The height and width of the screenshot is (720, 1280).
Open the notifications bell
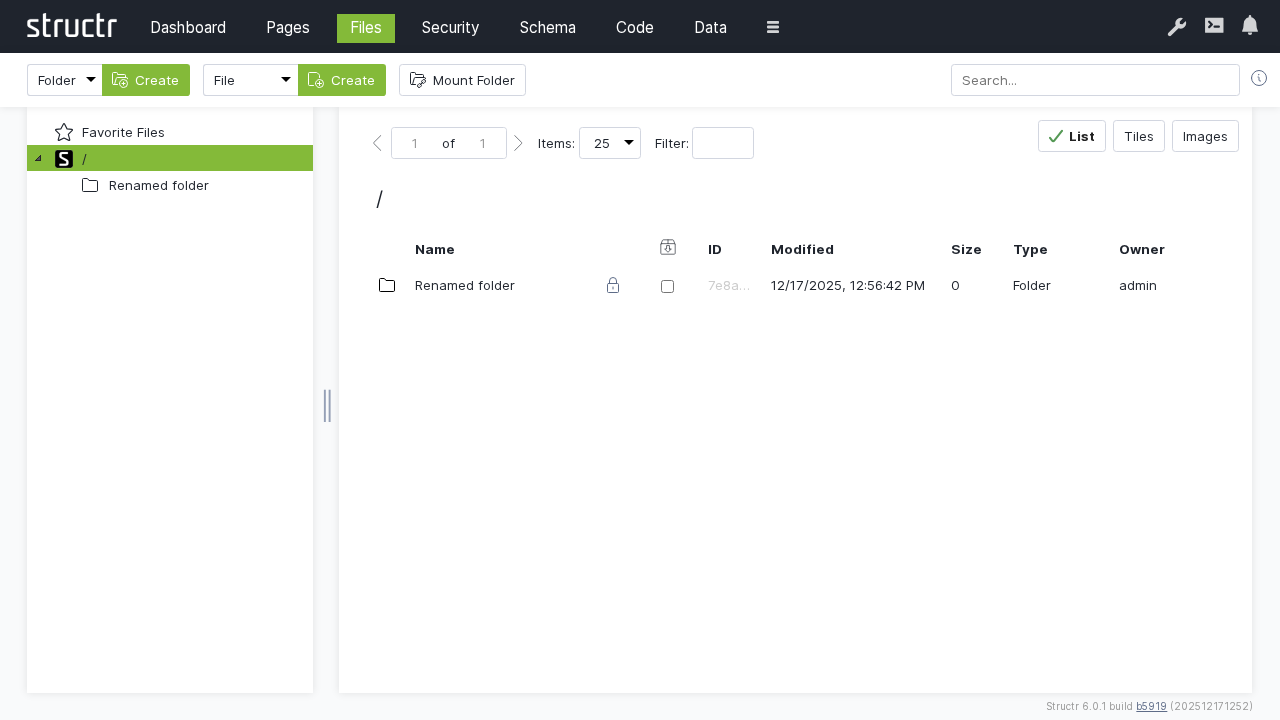tap(1250, 26)
